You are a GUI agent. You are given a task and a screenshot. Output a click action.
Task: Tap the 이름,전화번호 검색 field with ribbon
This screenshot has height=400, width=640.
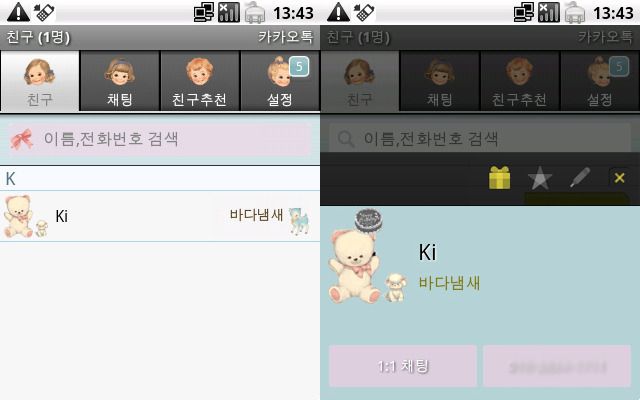(x=160, y=139)
